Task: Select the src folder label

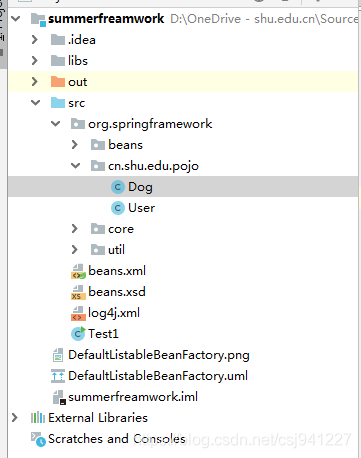Action: click(x=76, y=103)
